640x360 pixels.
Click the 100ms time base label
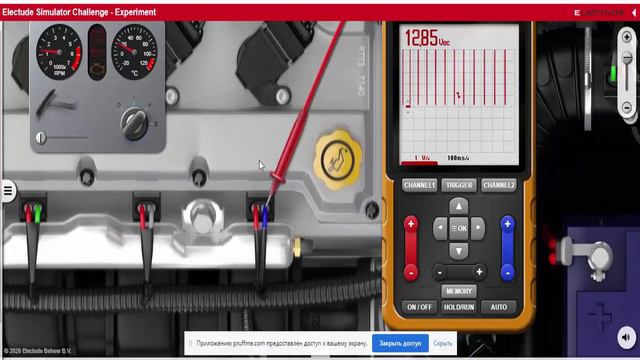point(458,158)
